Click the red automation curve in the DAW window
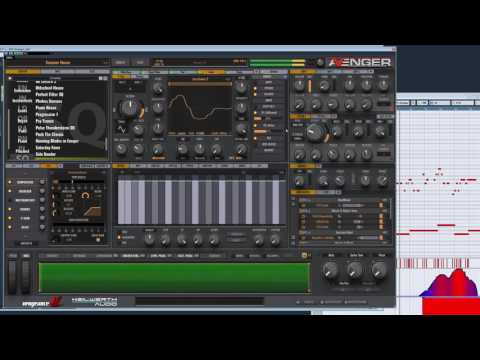 [x=450, y=283]
